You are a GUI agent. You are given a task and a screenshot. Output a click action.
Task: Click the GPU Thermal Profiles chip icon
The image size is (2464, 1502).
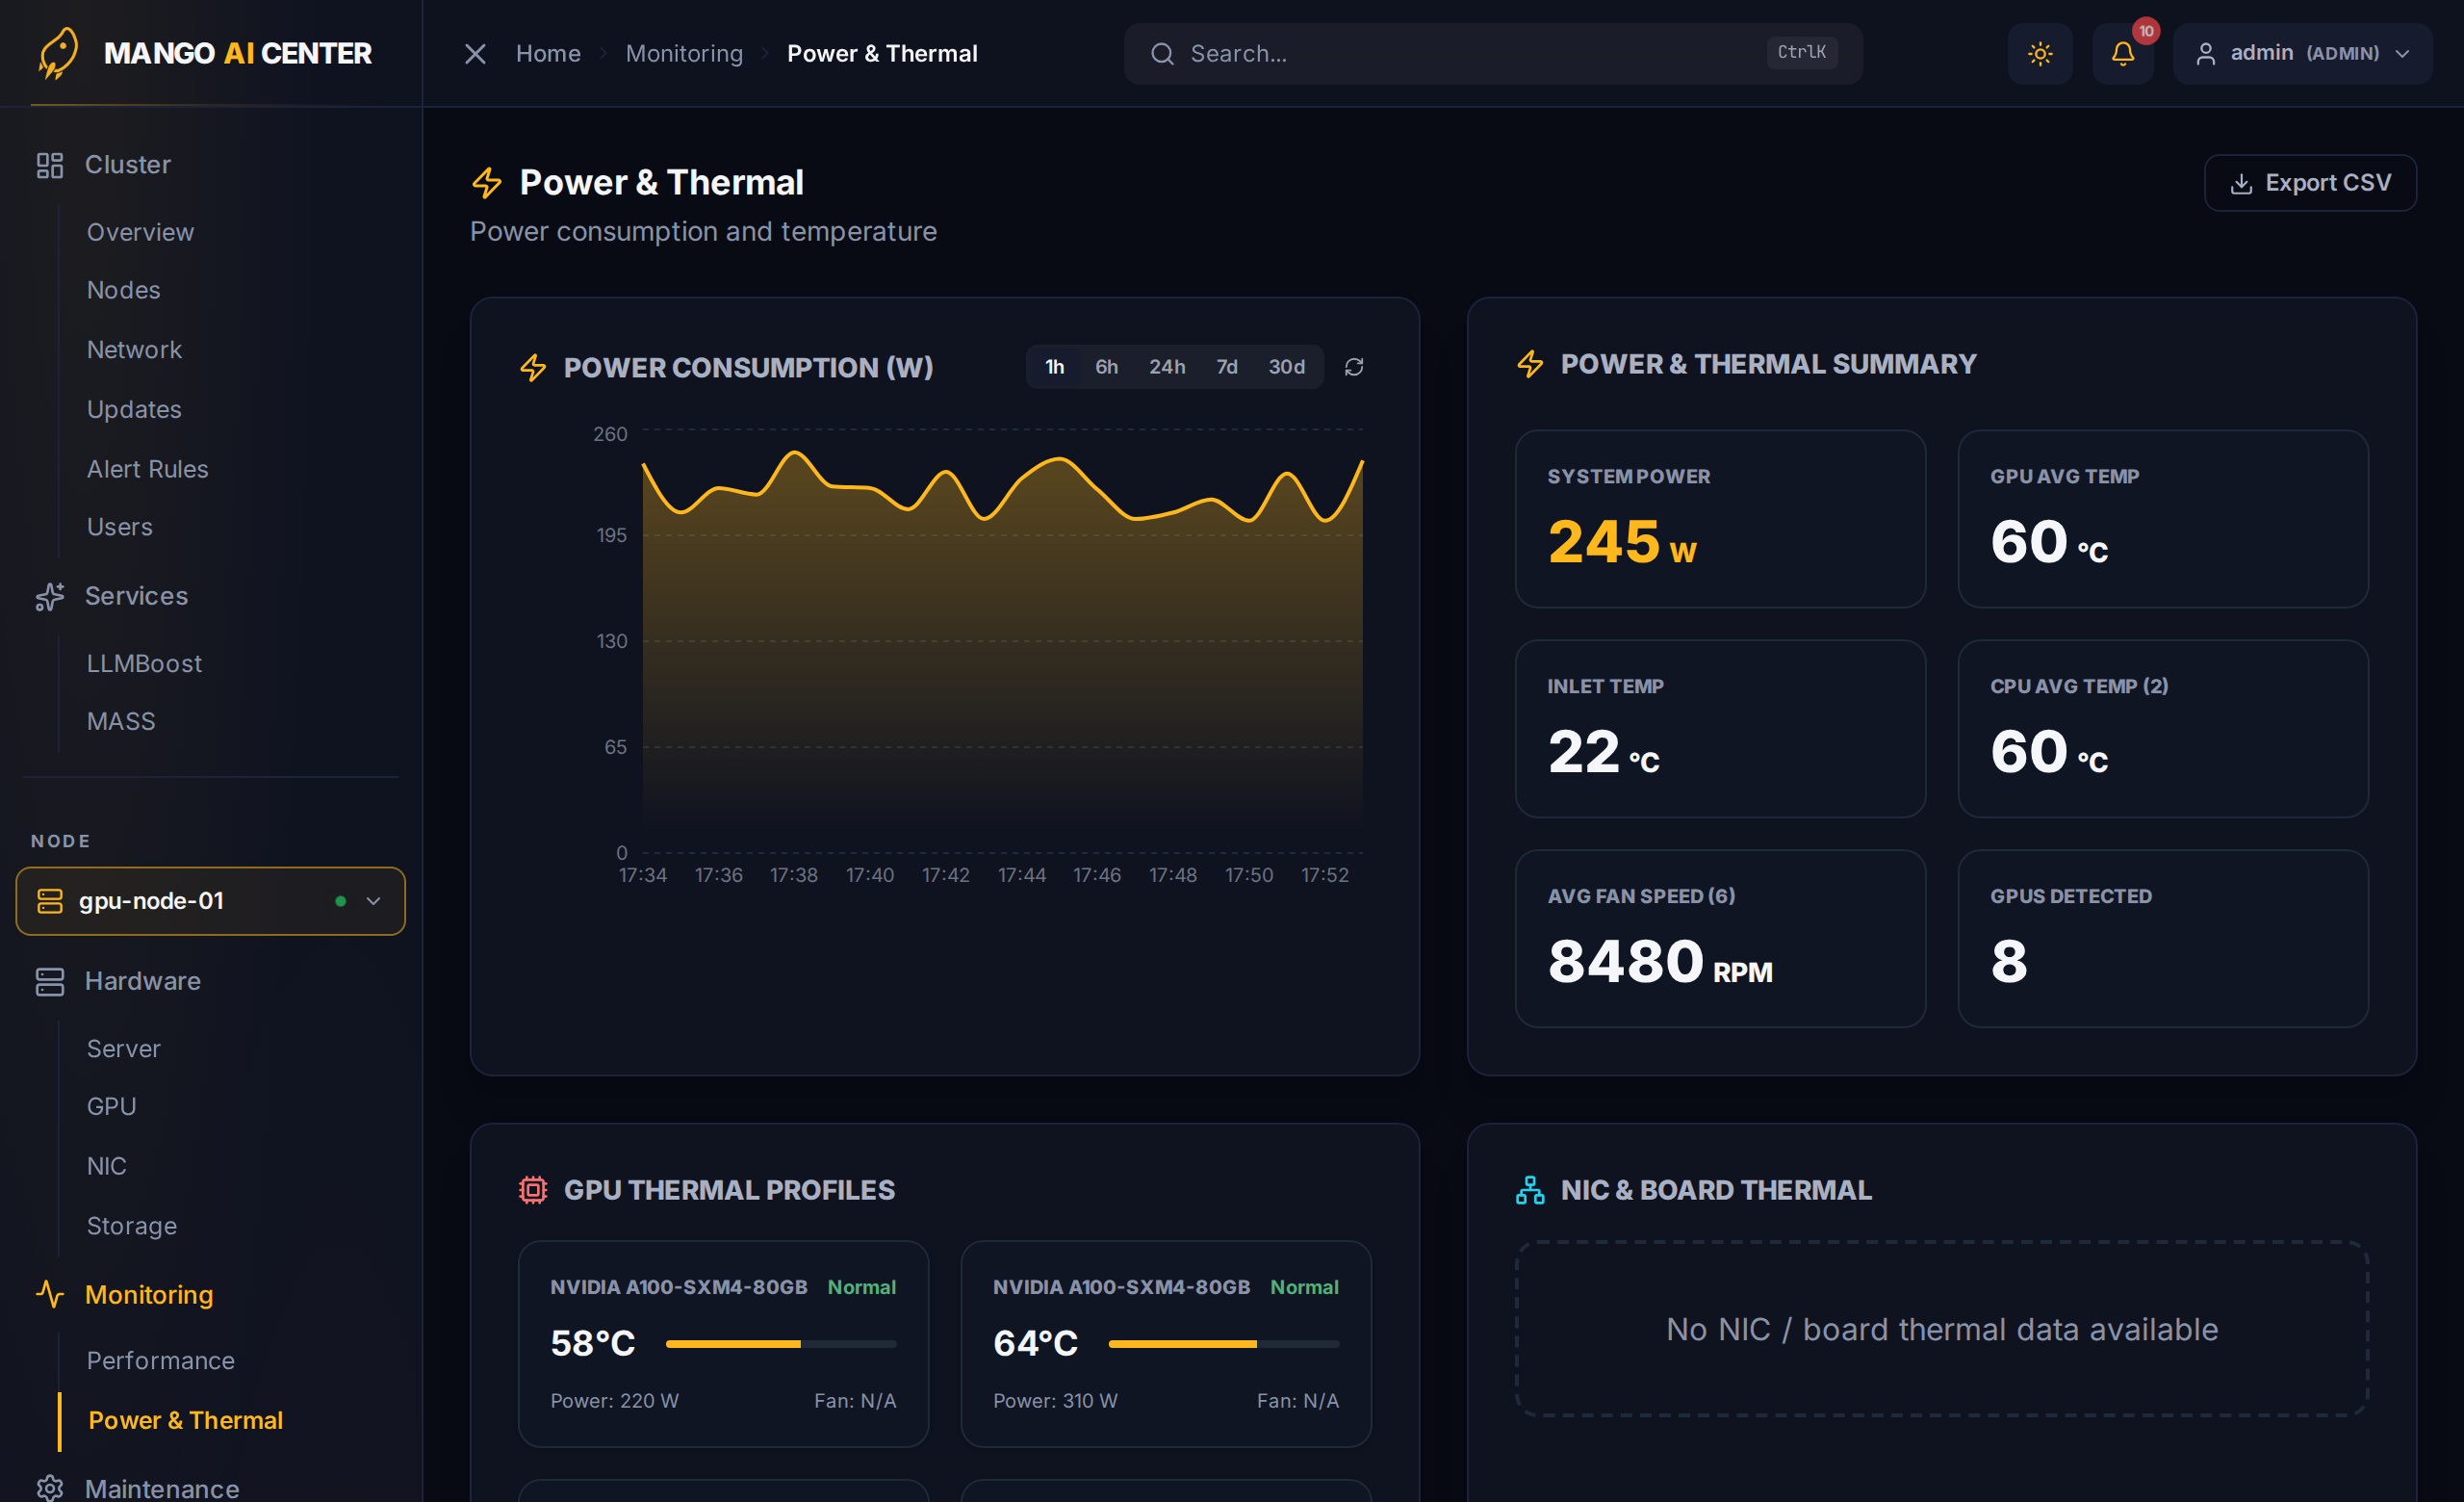(x=533, y=1190)
